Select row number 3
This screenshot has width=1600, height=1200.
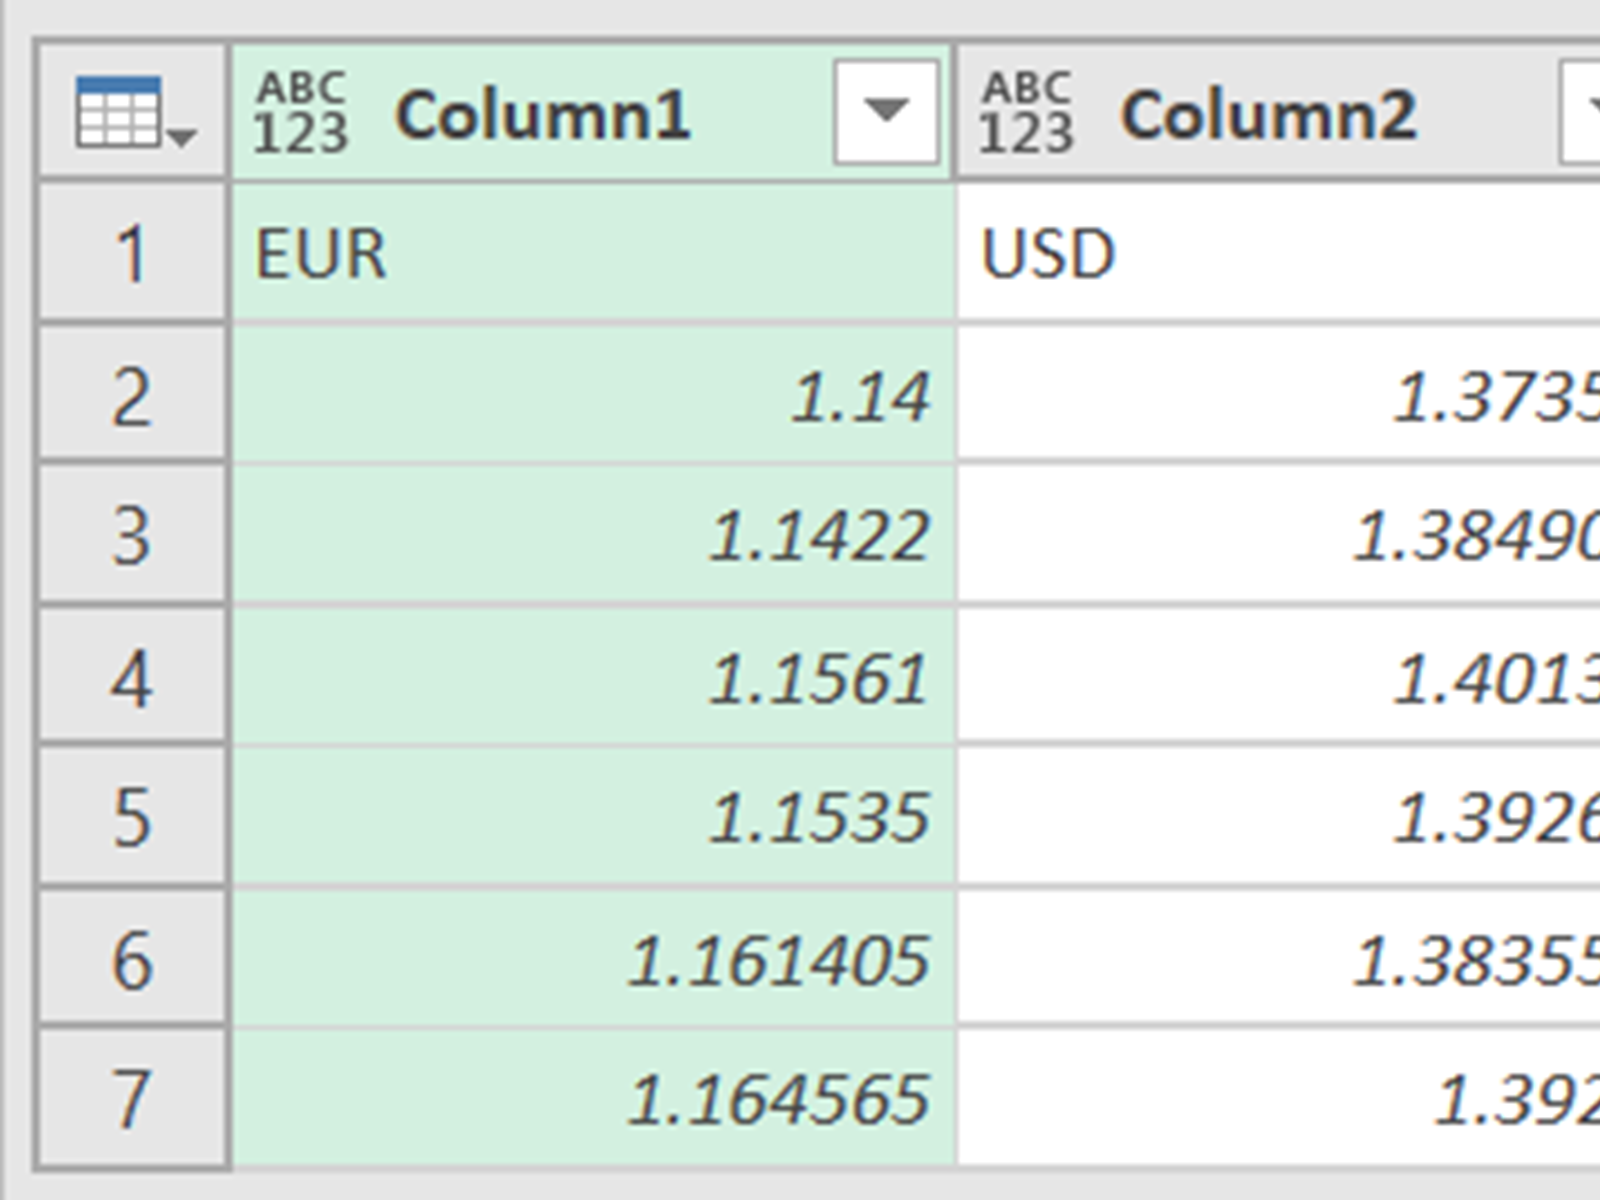coord(132,535)
